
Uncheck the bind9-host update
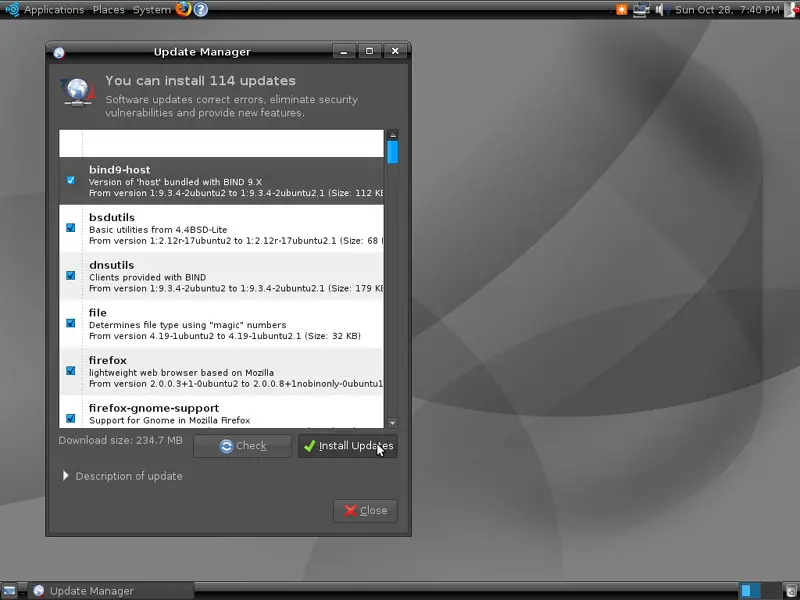70,180
